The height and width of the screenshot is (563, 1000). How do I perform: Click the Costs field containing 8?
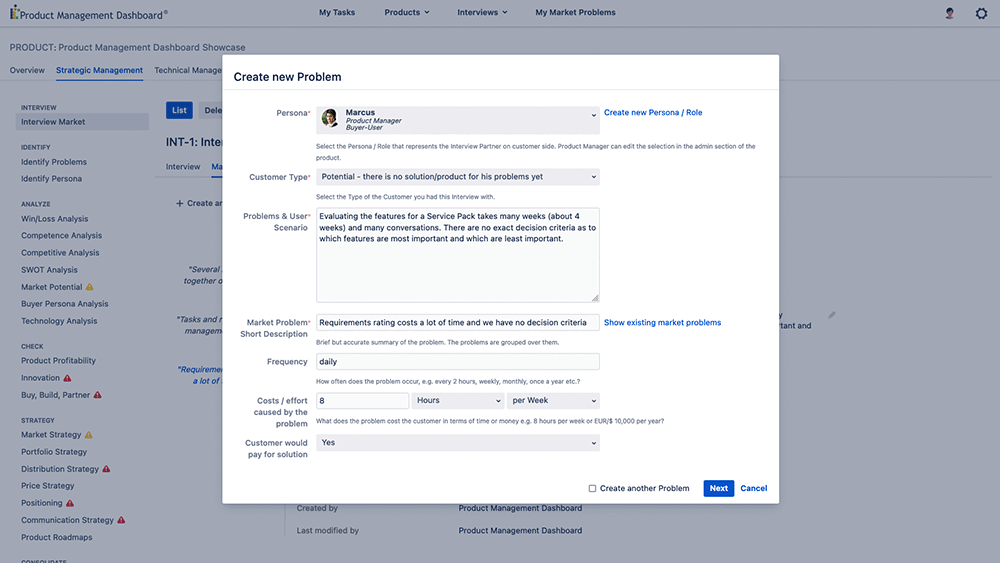[x=362, y=400]
